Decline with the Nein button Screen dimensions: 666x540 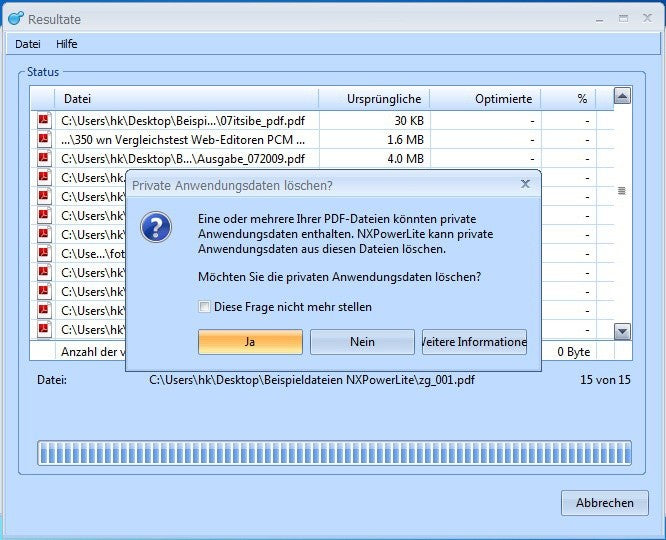[x=362, y=342]
